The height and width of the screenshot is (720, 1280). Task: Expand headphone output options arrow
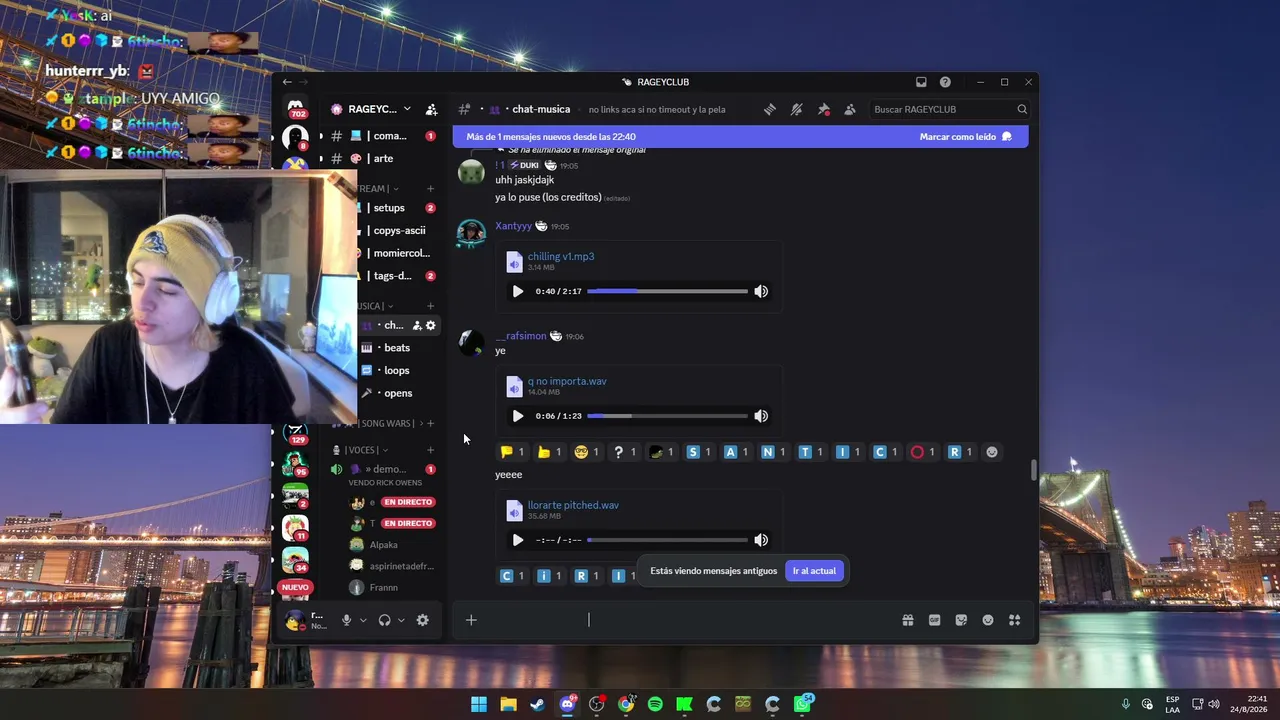[401, 620]
